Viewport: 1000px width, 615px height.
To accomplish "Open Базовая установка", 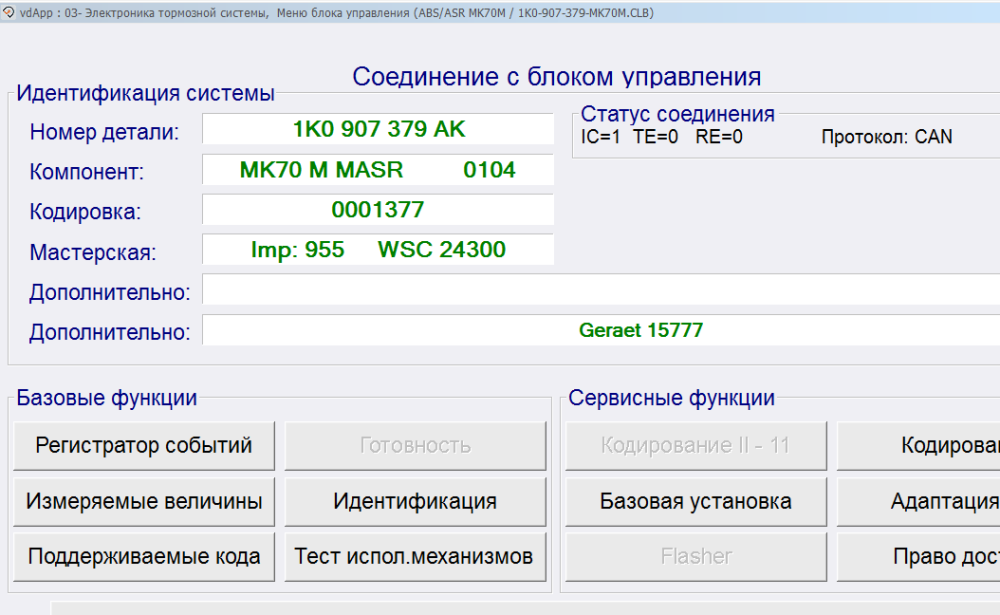I will coord(696,501).
